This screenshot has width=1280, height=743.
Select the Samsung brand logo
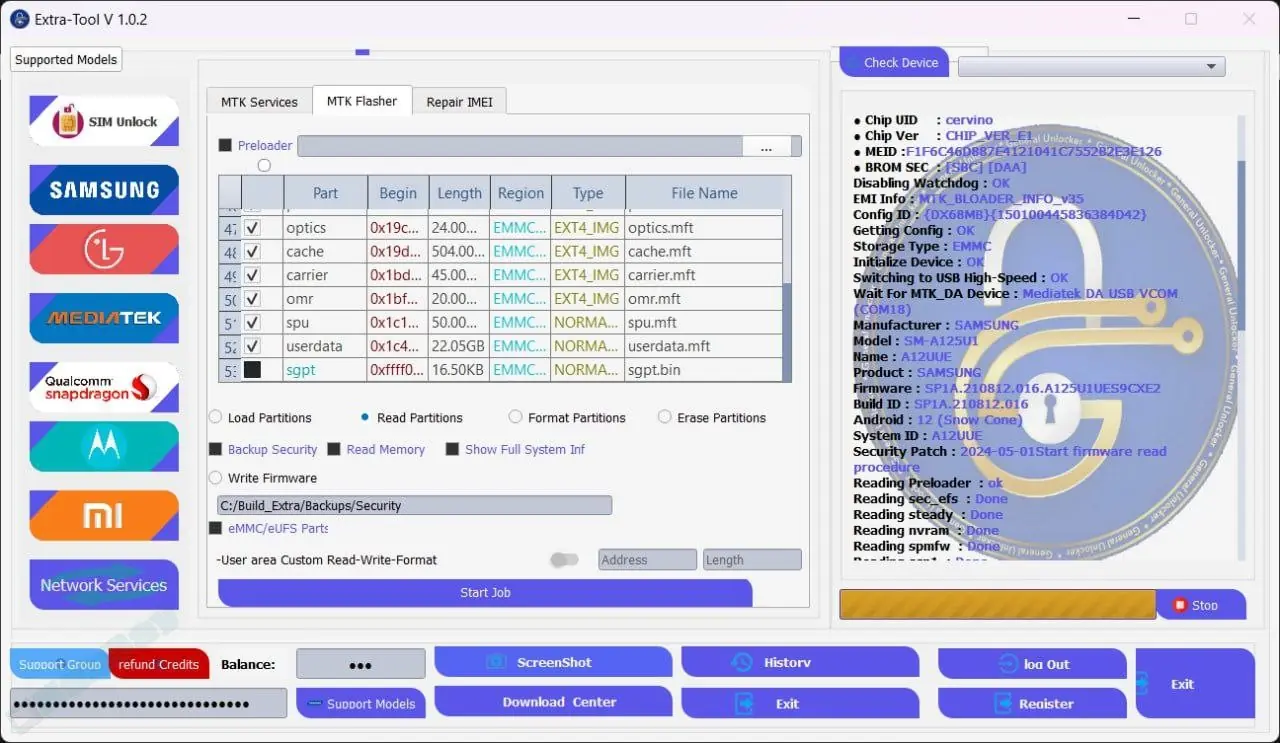[104, 189]
